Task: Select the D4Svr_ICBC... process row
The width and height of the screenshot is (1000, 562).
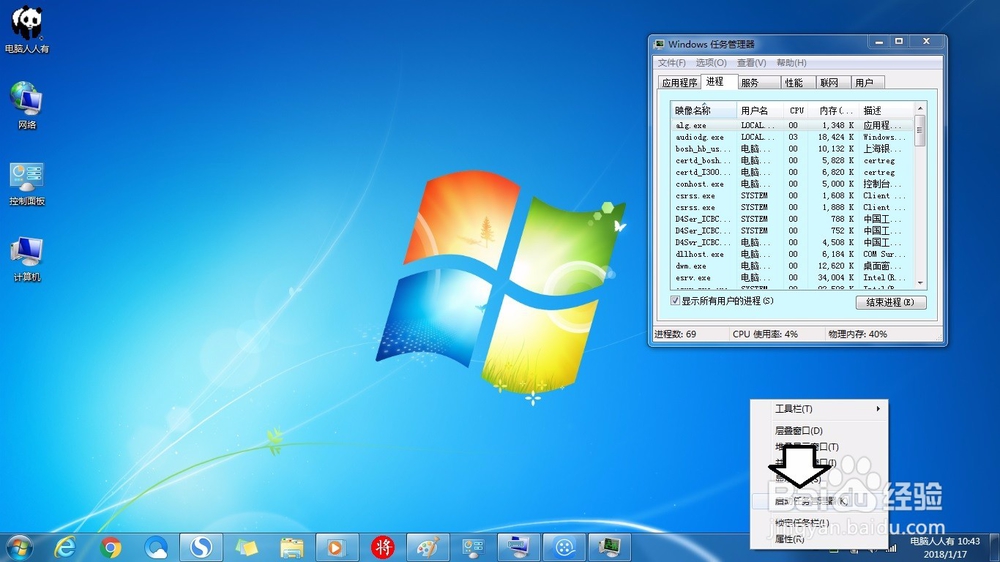Action: click(x=793, y=242)
